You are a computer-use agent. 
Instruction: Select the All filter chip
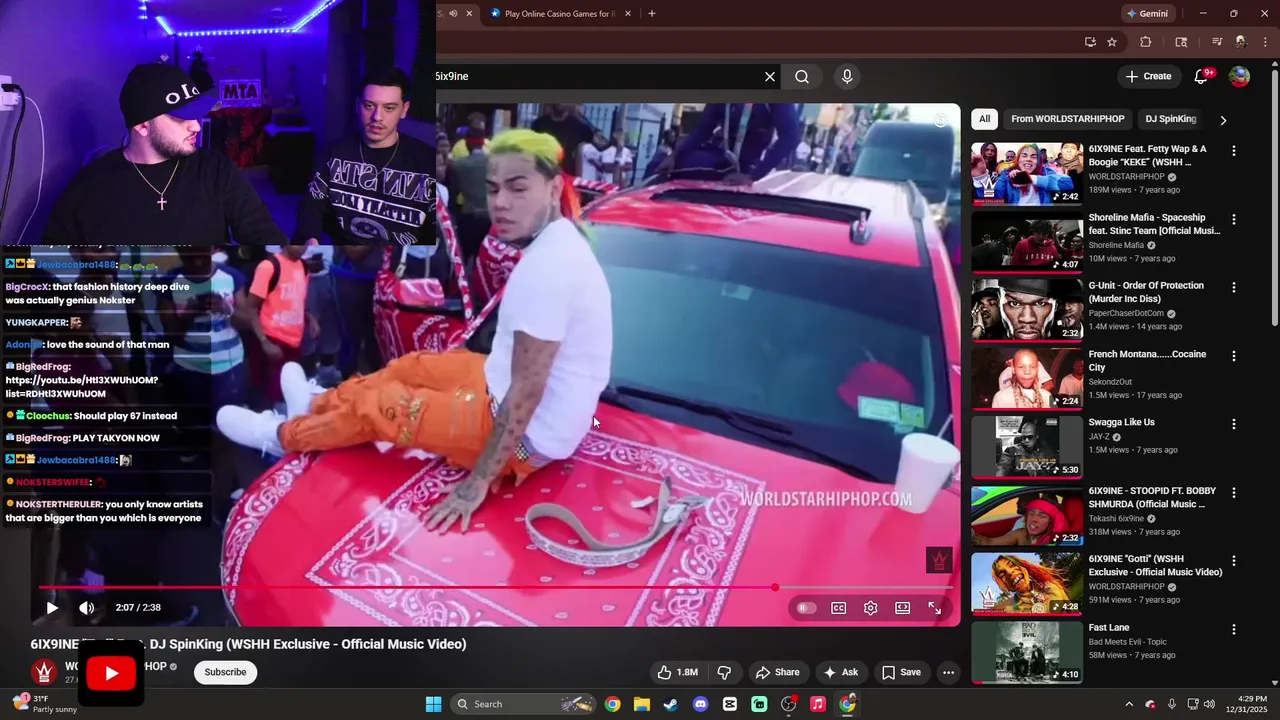tap(985, 119)
